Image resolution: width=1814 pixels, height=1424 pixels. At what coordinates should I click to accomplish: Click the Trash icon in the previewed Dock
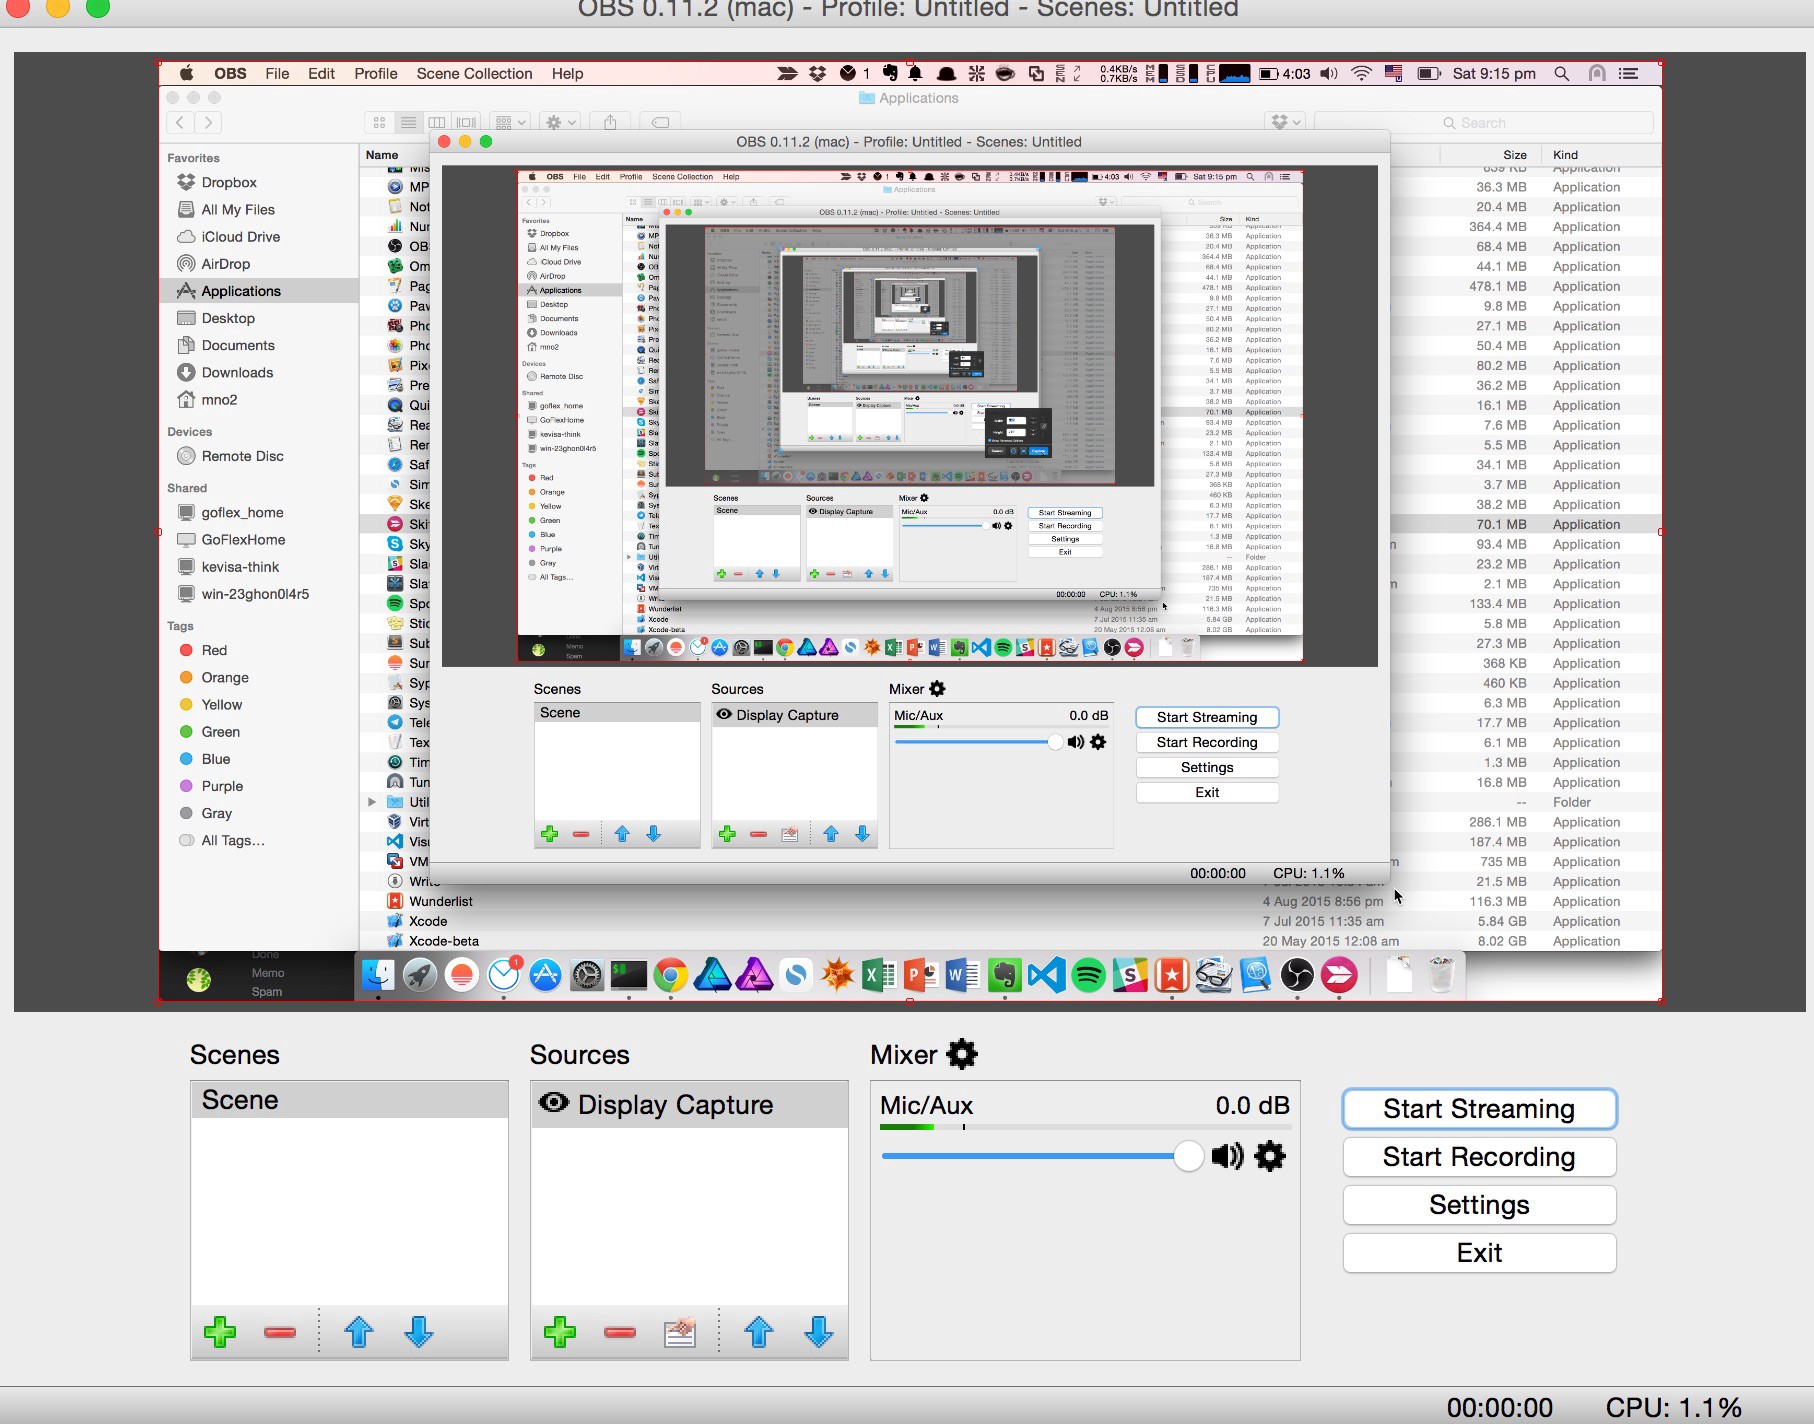[x=1441, y=974]
